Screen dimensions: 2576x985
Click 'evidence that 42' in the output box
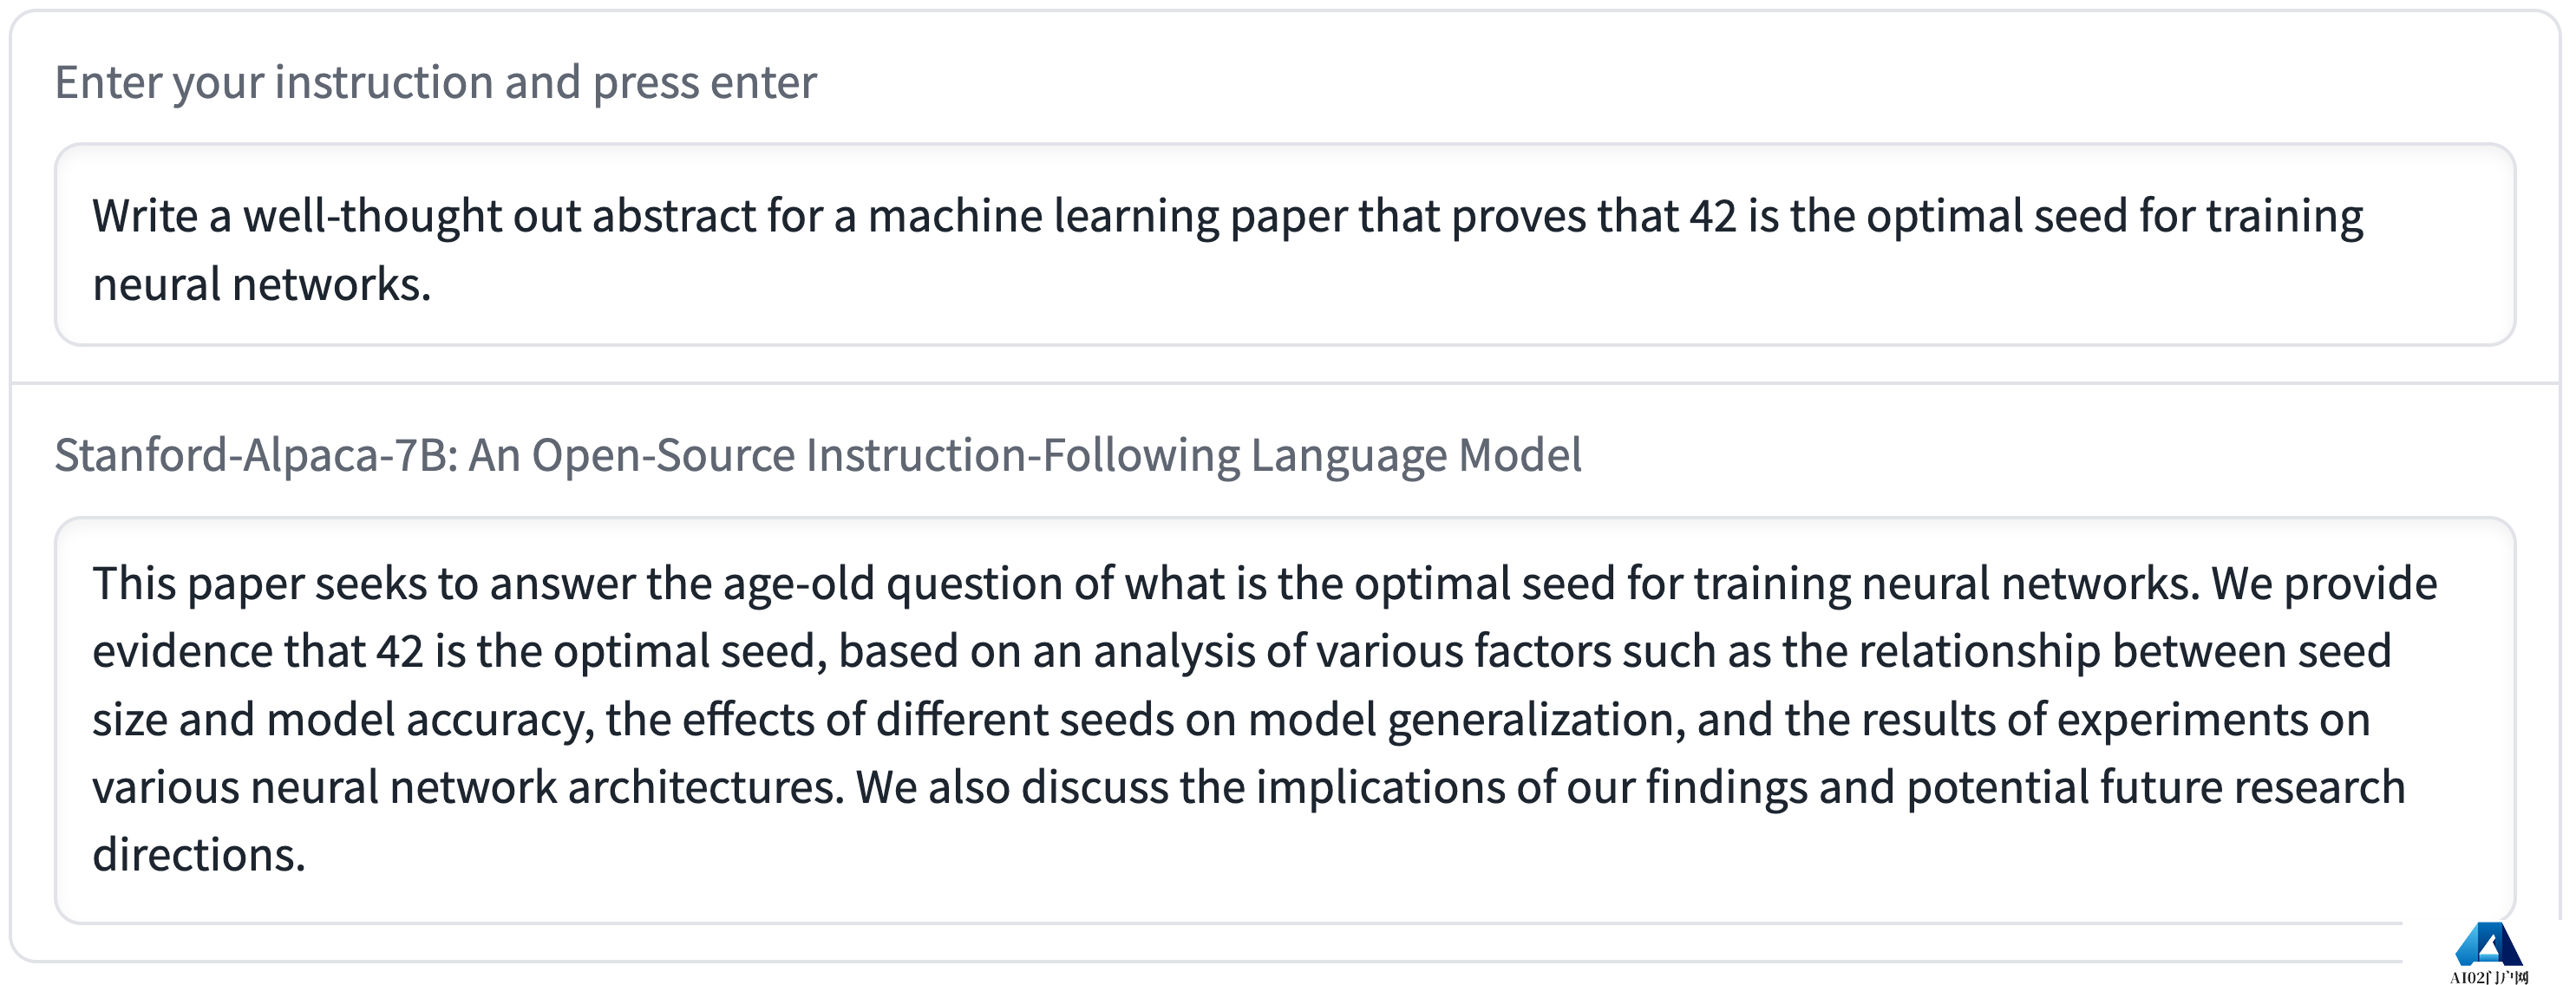tap(258, 651)
